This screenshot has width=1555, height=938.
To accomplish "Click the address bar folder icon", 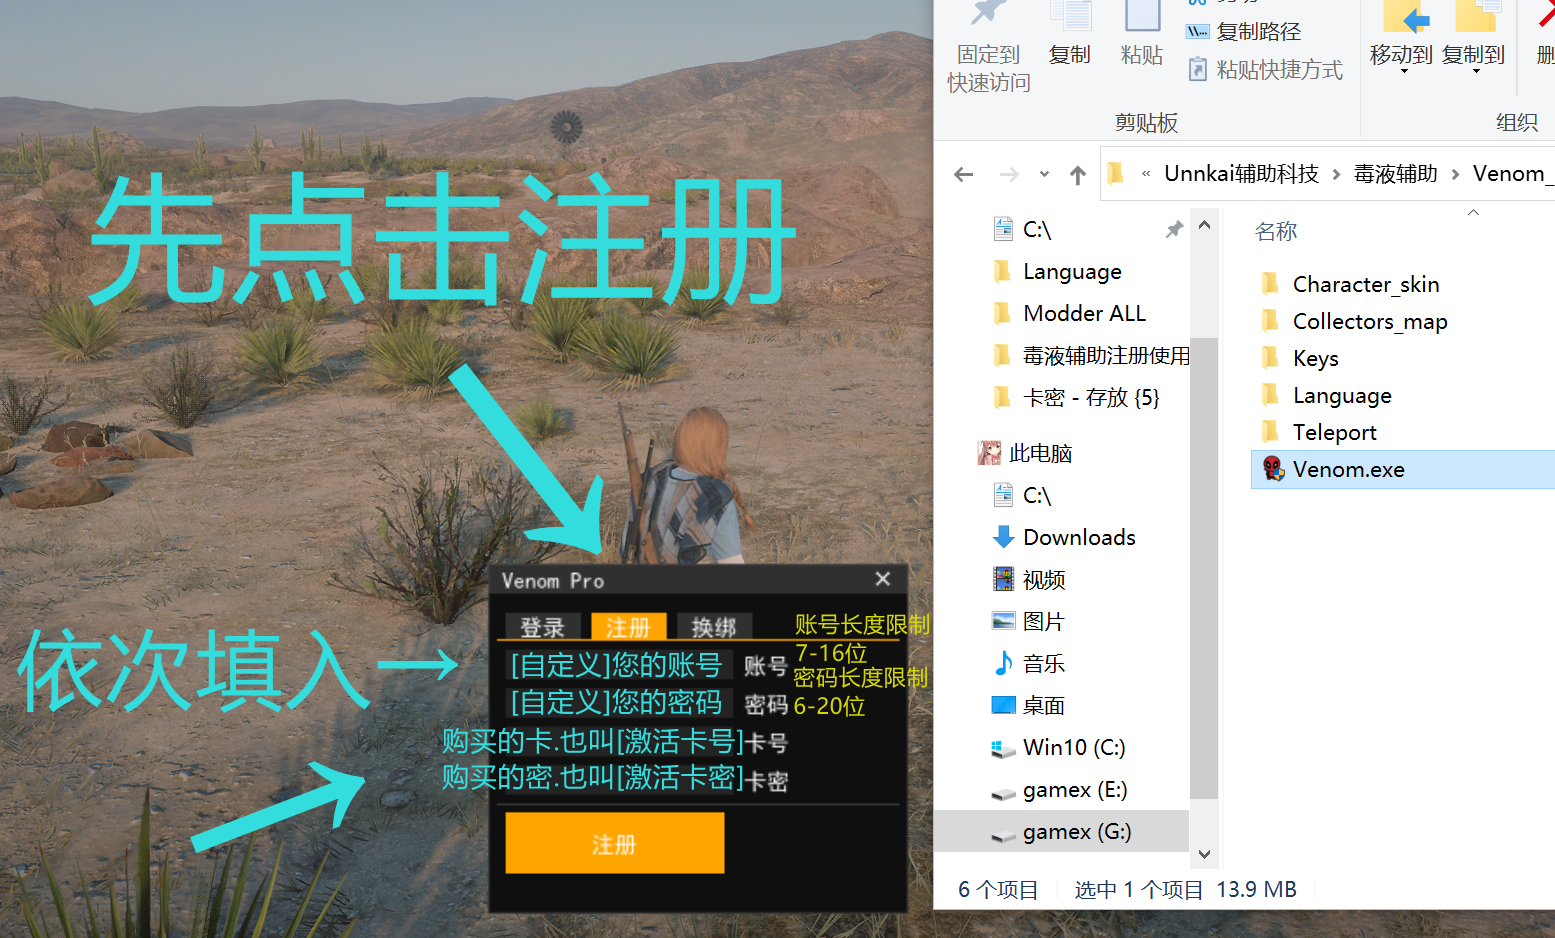I will (x=1116, y=174).
